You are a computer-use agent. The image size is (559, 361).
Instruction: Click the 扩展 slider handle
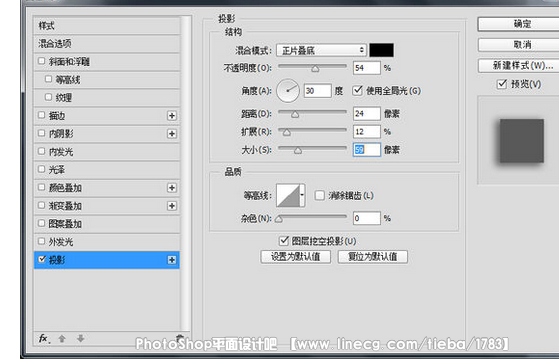tap(287, 132)
